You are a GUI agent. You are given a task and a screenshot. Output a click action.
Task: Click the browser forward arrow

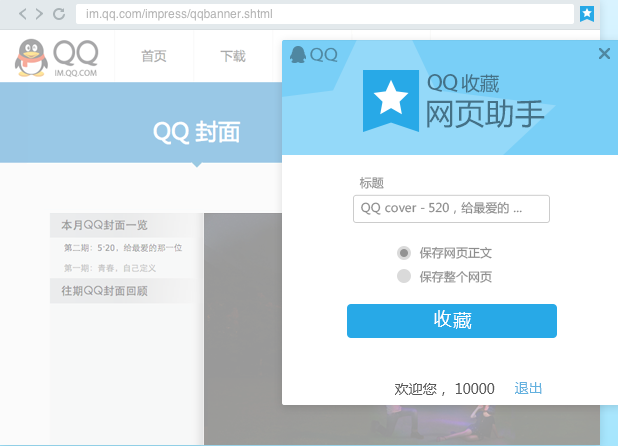click(x=39, y=14)
